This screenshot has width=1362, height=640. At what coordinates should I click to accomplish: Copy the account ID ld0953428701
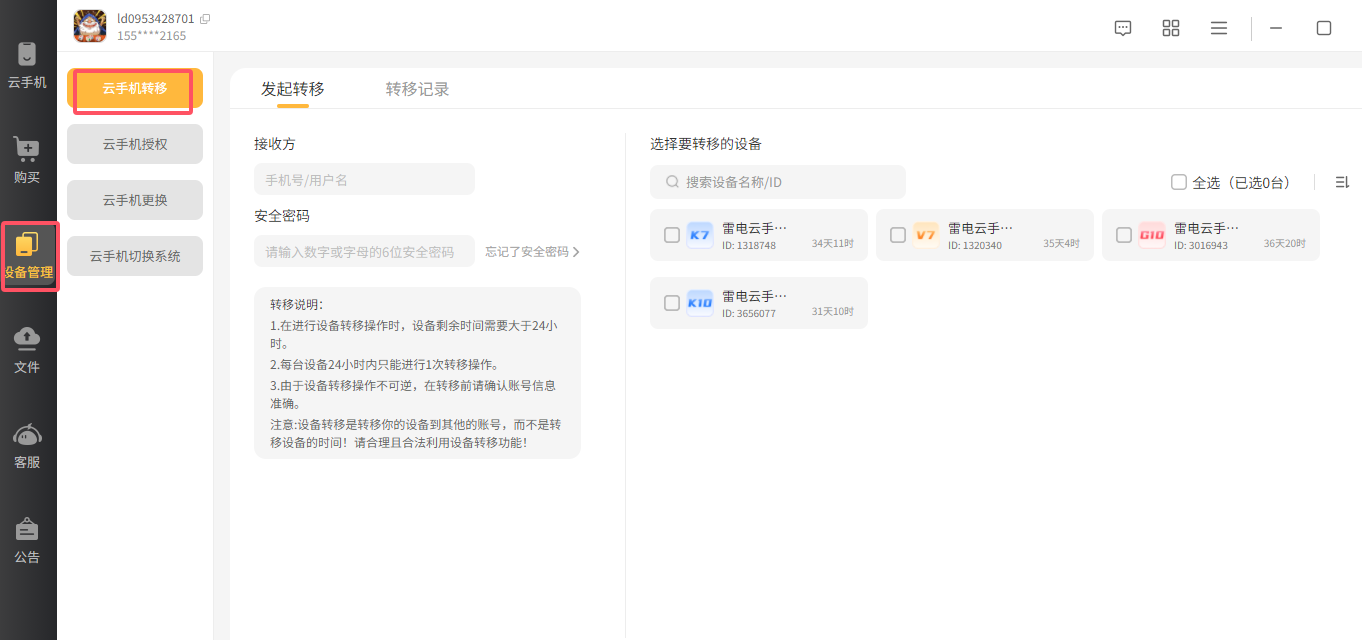(x=205, y=19)
